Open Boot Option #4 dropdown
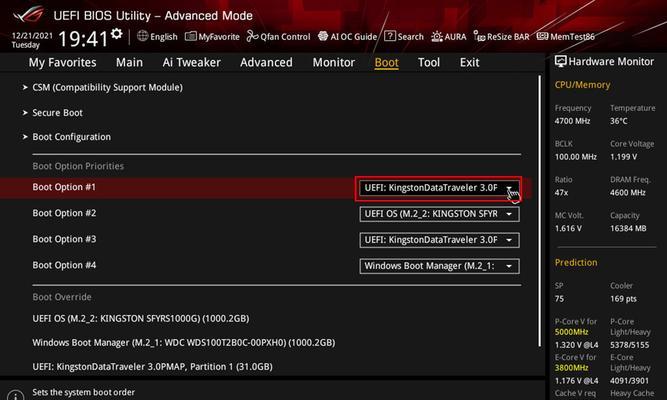This screenshot has height=400, width=667. coord(439,266)
